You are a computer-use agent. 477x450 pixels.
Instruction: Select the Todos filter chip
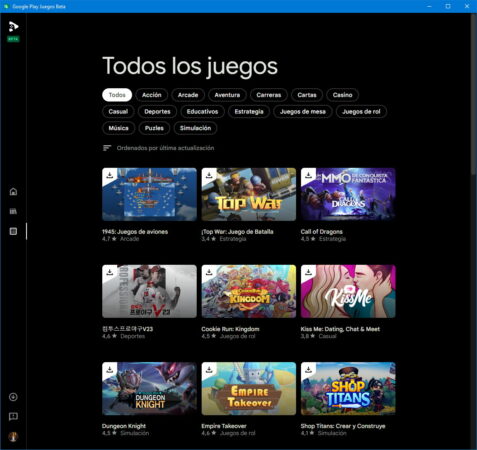click(117, 95)
